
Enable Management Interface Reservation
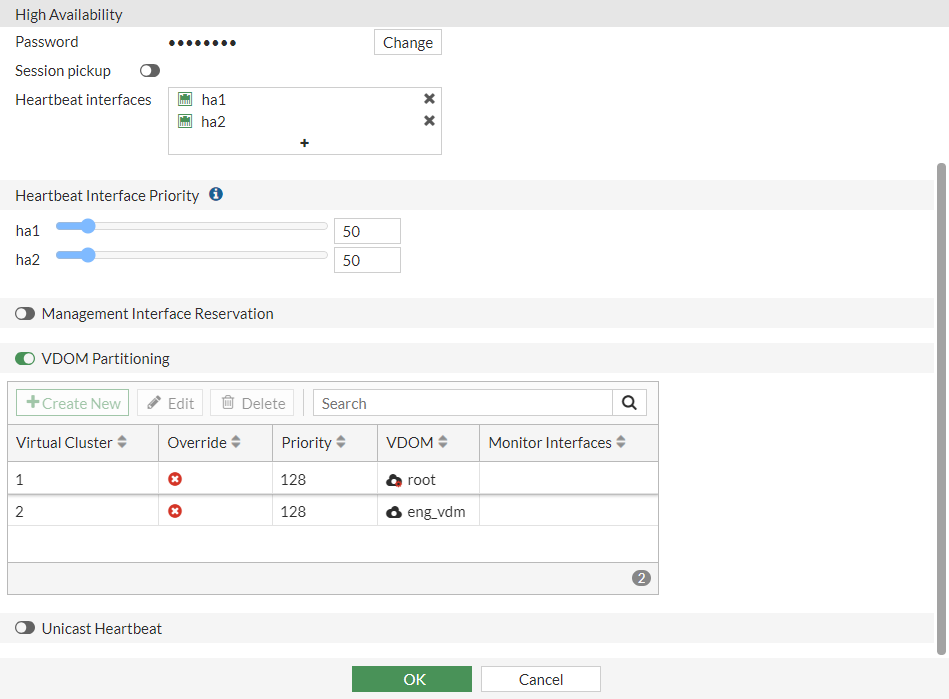point(25,313)
